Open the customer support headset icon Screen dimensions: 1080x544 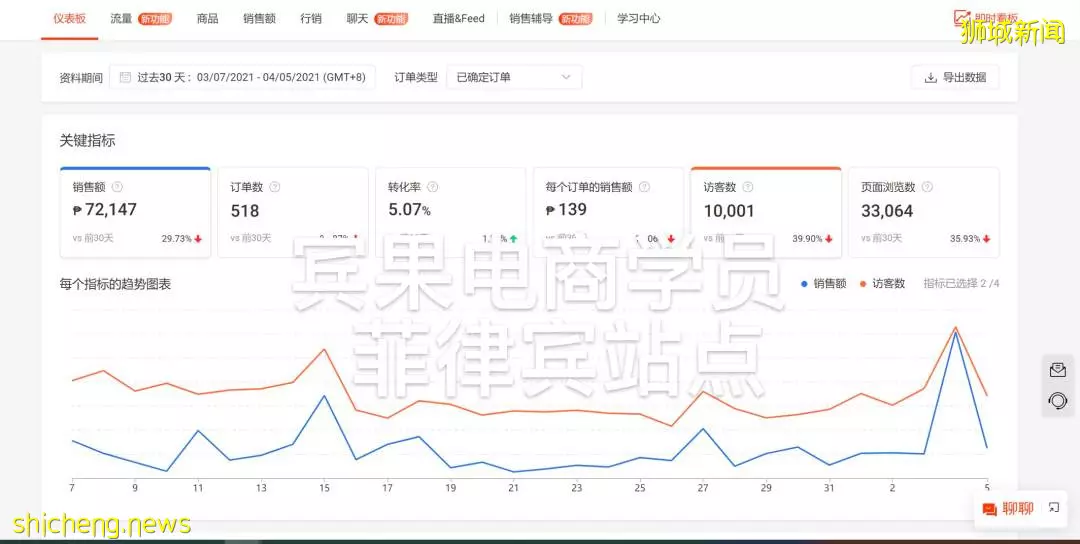pos(1057,400)
